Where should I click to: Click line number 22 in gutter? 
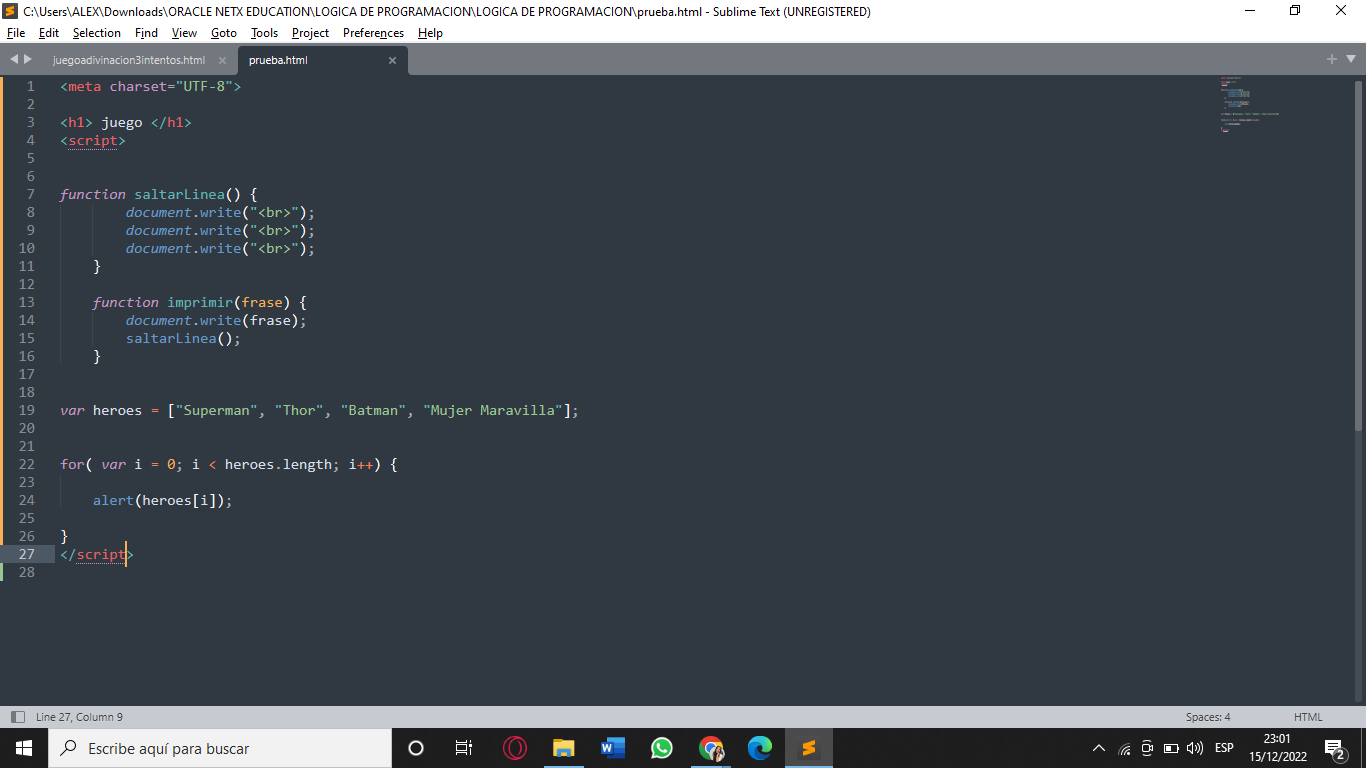click(26, 464)
